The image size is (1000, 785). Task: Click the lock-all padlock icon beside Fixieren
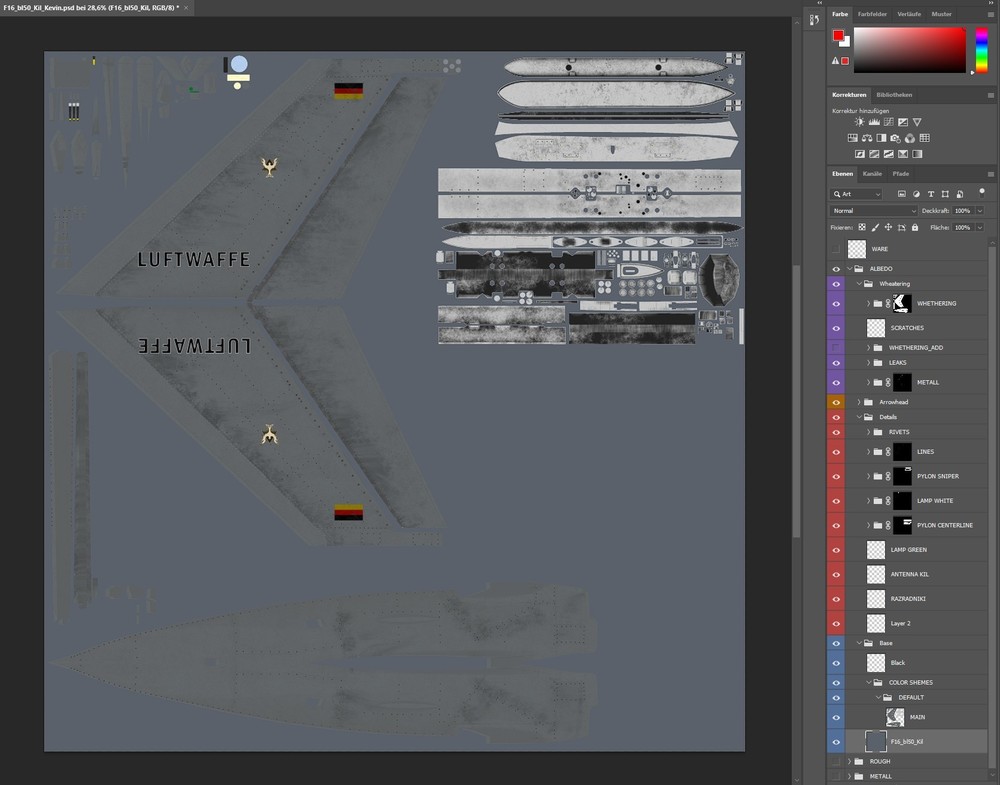tap(915, 227)
